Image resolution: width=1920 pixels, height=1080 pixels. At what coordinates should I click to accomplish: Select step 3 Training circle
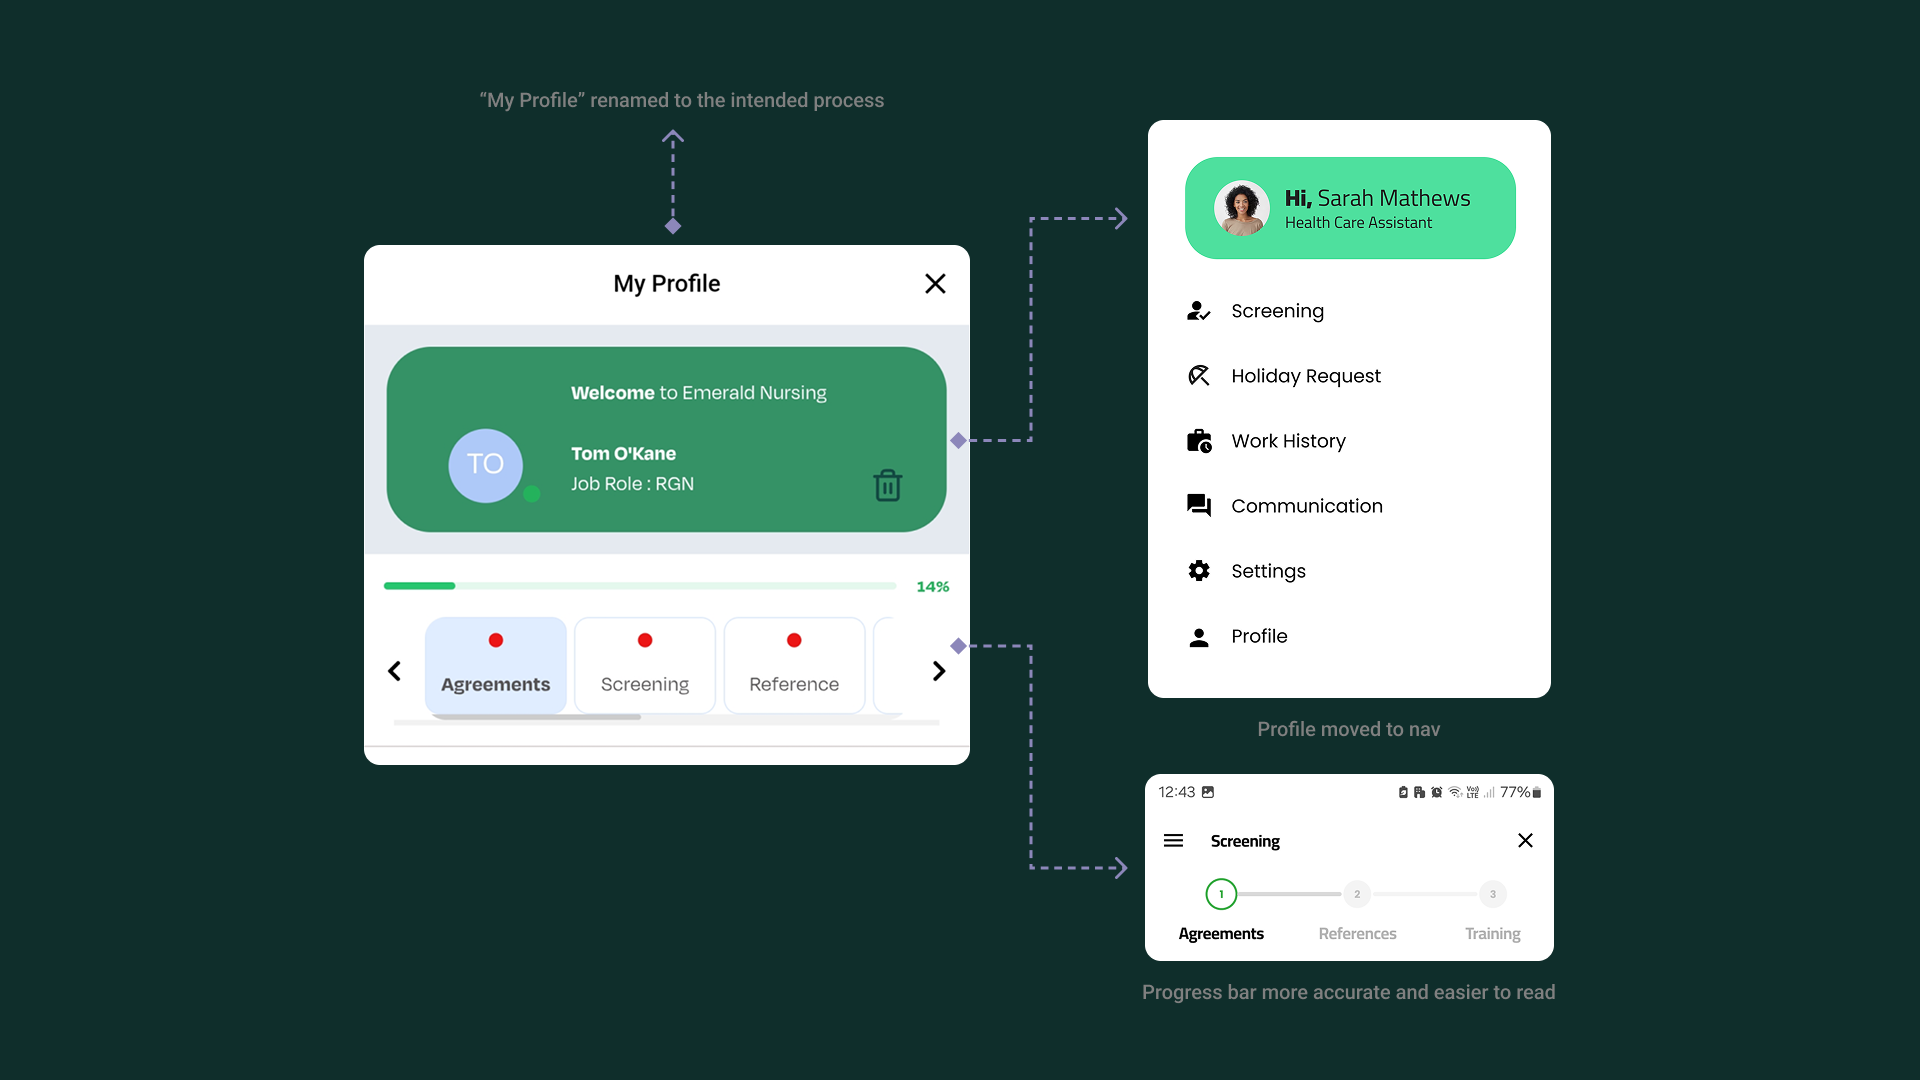coord(1492,894)
